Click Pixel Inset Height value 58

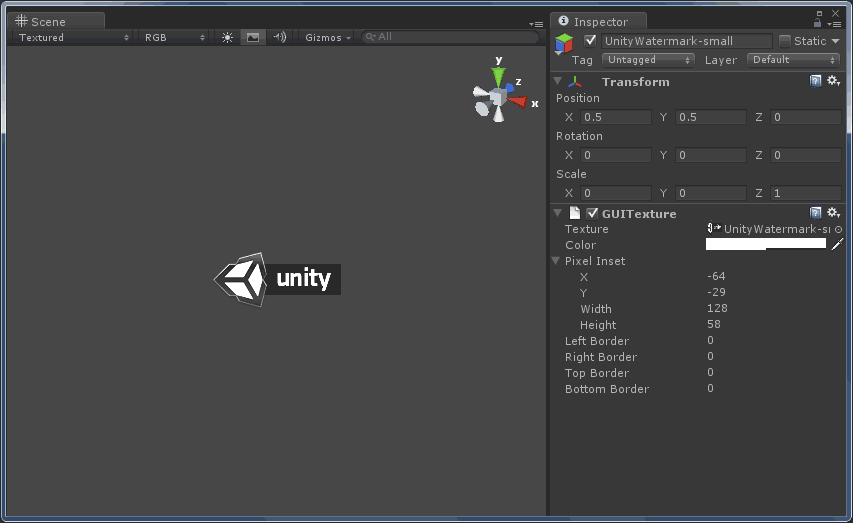(714, 324)
